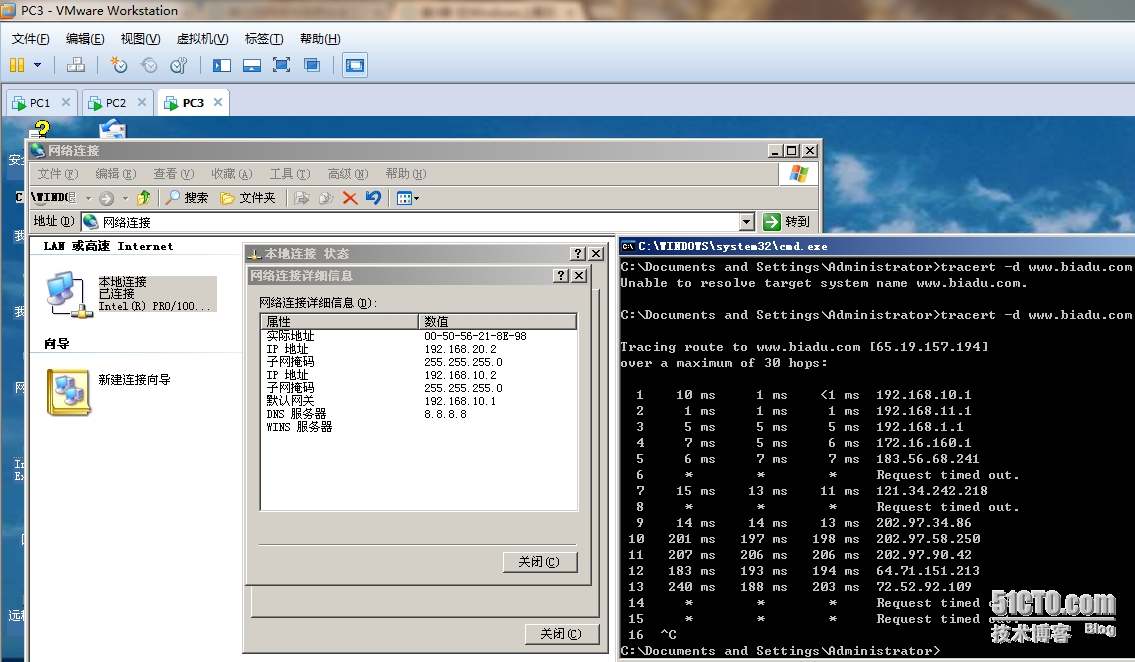Screen dimensions: 1135x662
Task: Click the Explorer Forward arrow button
Action: tap(106, 198)
